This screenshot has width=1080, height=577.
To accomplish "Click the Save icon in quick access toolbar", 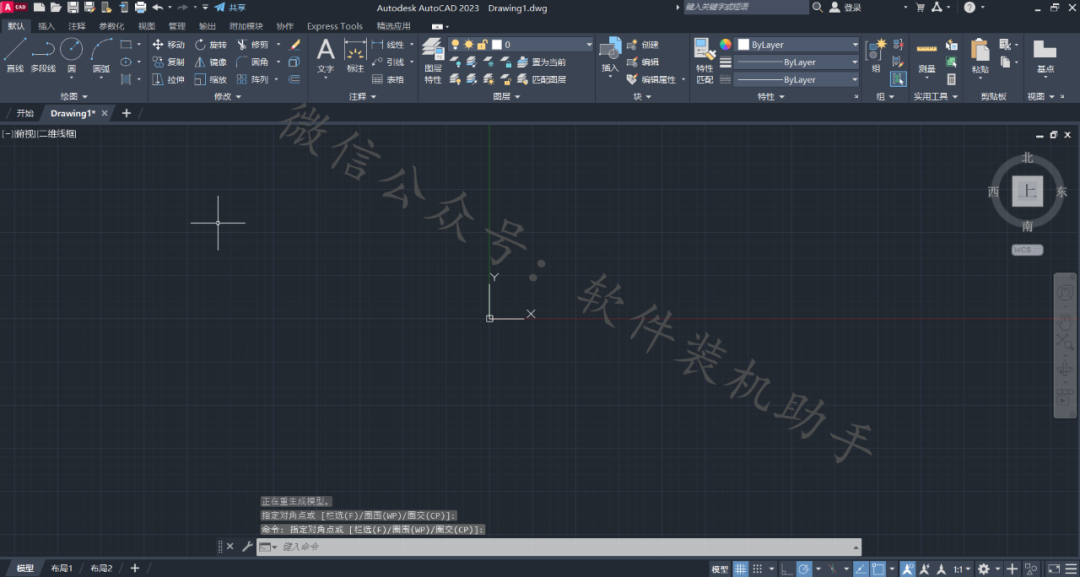I will [72, 7].
